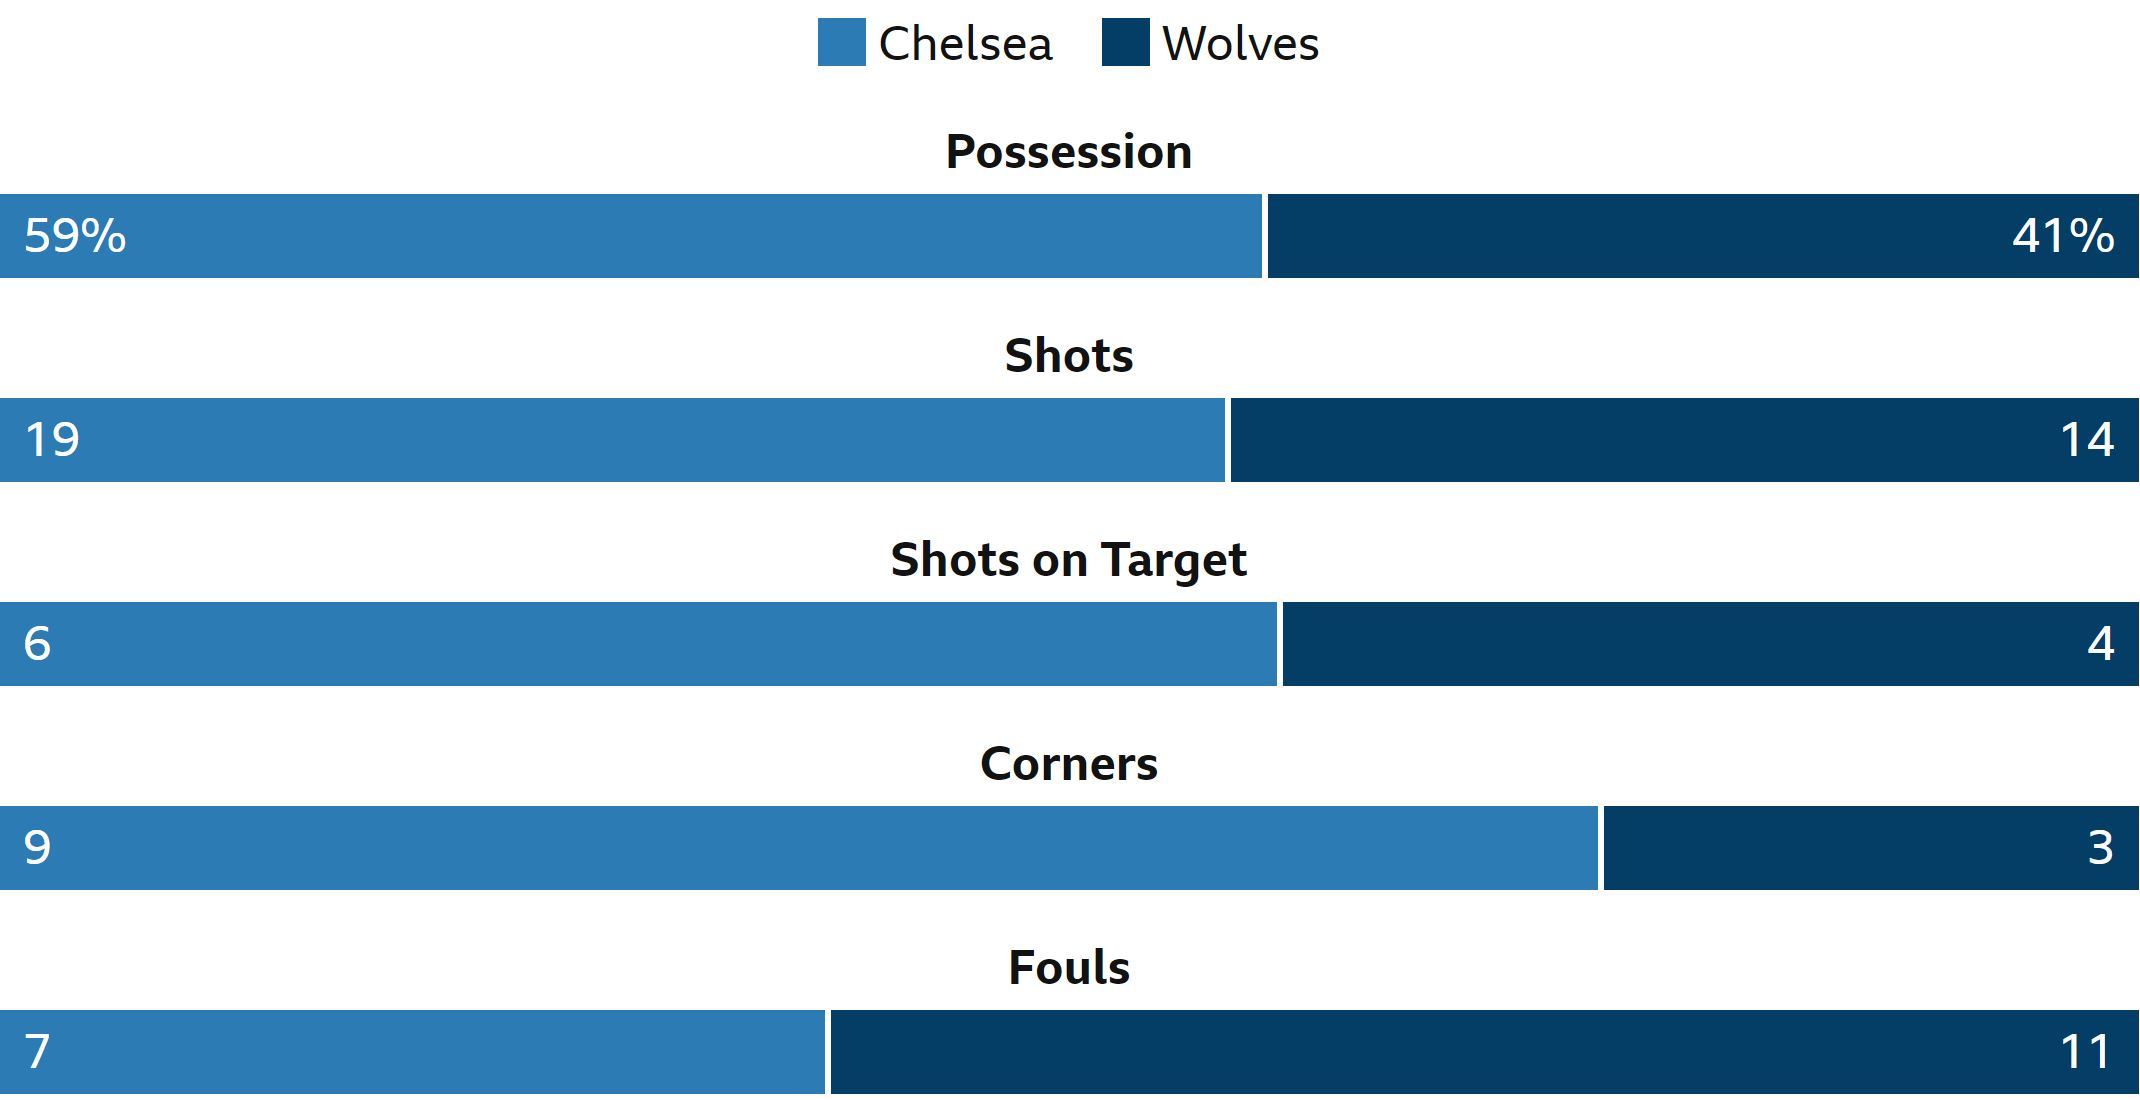This screenshot has height=1100, width=2140.
Task: Click the Shots heading
Action: coord(1069,356)
